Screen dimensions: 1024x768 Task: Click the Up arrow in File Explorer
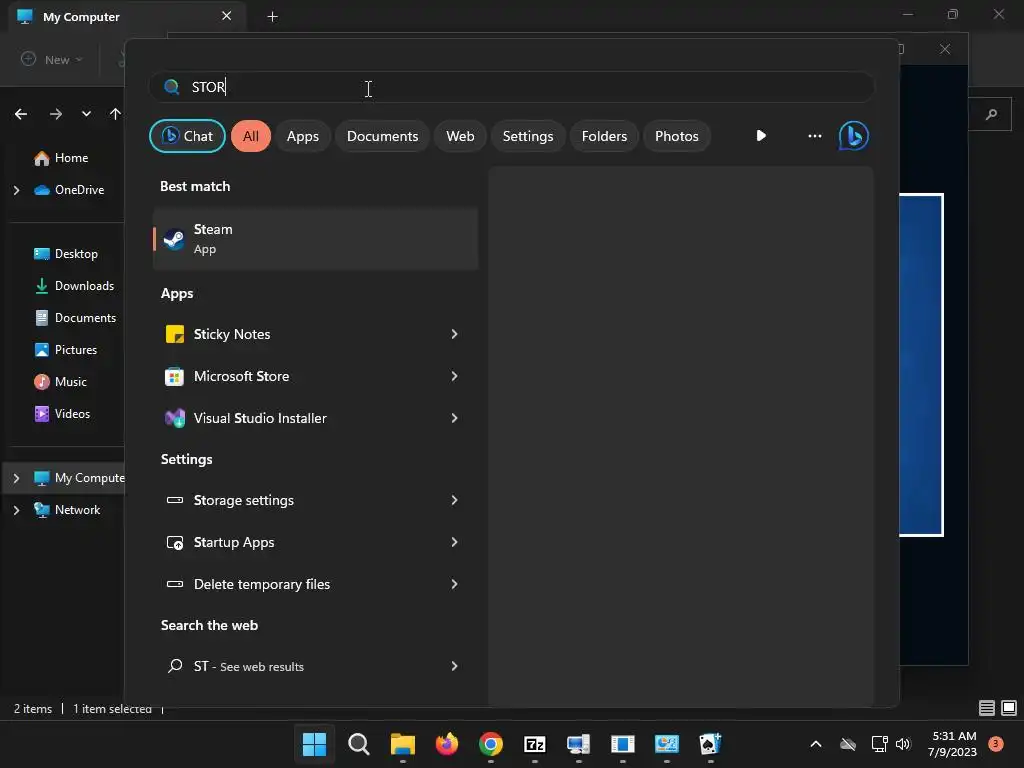coord(116,114)
